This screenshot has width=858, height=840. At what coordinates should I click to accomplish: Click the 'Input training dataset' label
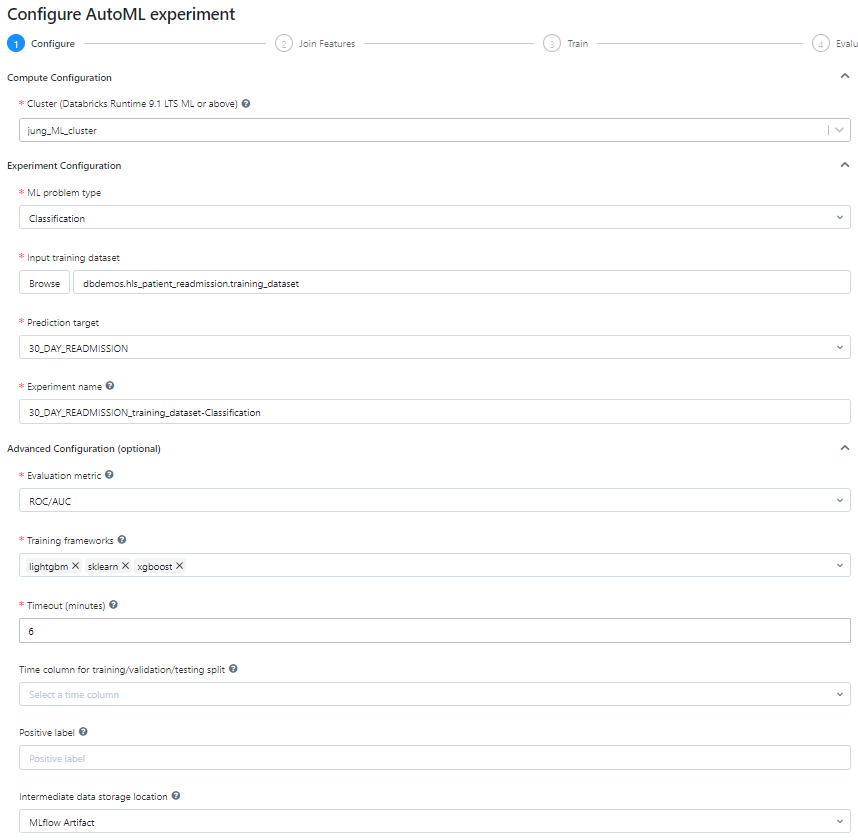(x=73, y=258)
